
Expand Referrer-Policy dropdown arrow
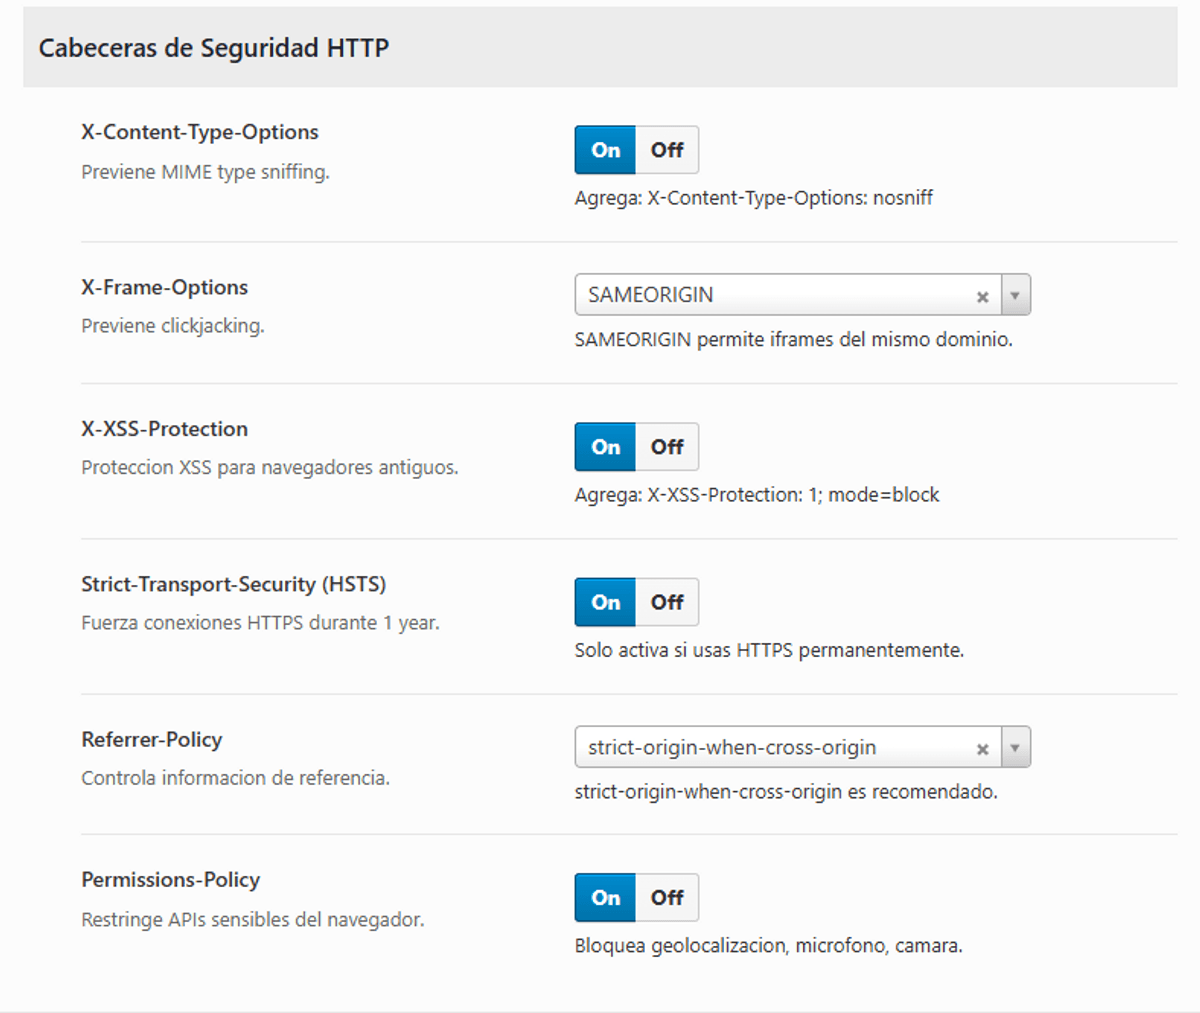tap(1015, 748)
